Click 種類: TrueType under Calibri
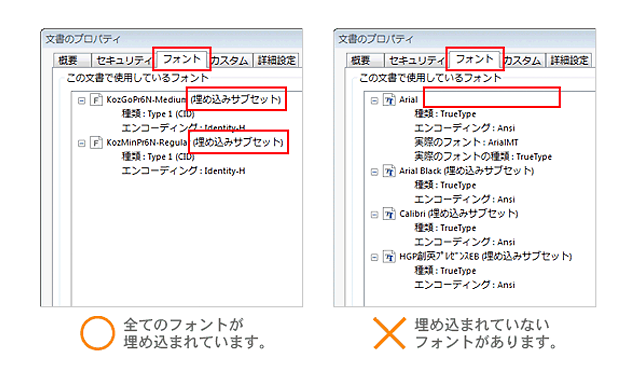This screenshot has height=374, width=635. [x=445, y=227]
